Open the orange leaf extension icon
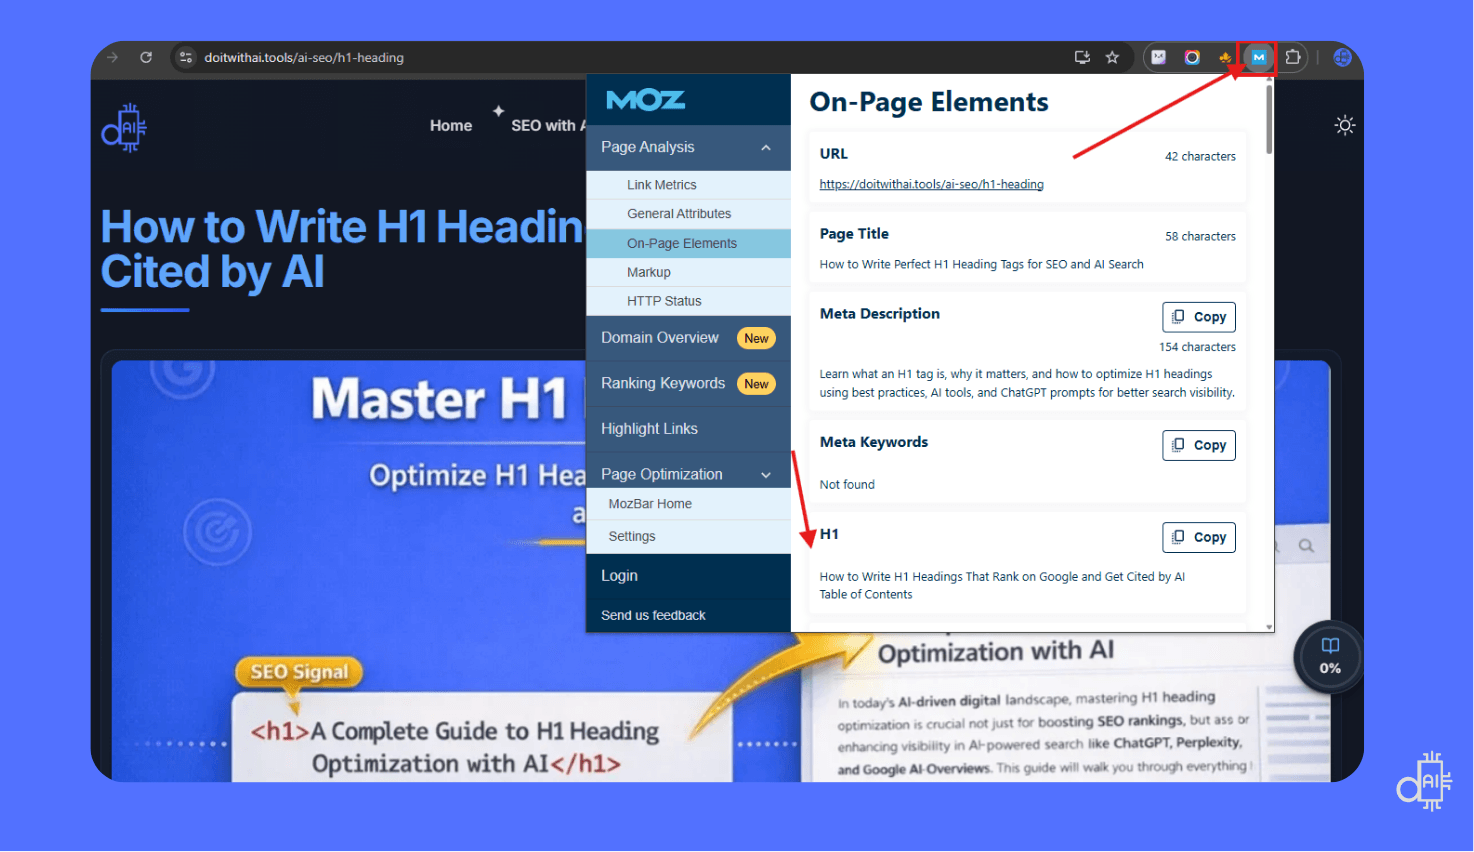This screenshot has width=1474, height=852. point(1225,58)
